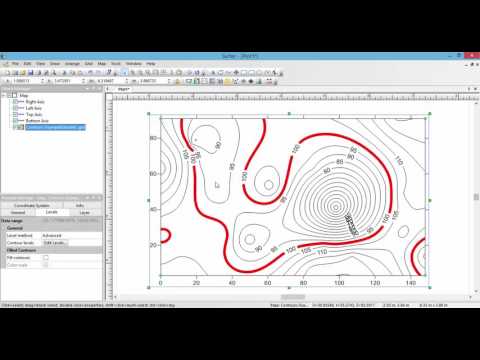Toggle visibility checkbox for Right Axis
The image size is (480, 360).
(x=15, y=102)
